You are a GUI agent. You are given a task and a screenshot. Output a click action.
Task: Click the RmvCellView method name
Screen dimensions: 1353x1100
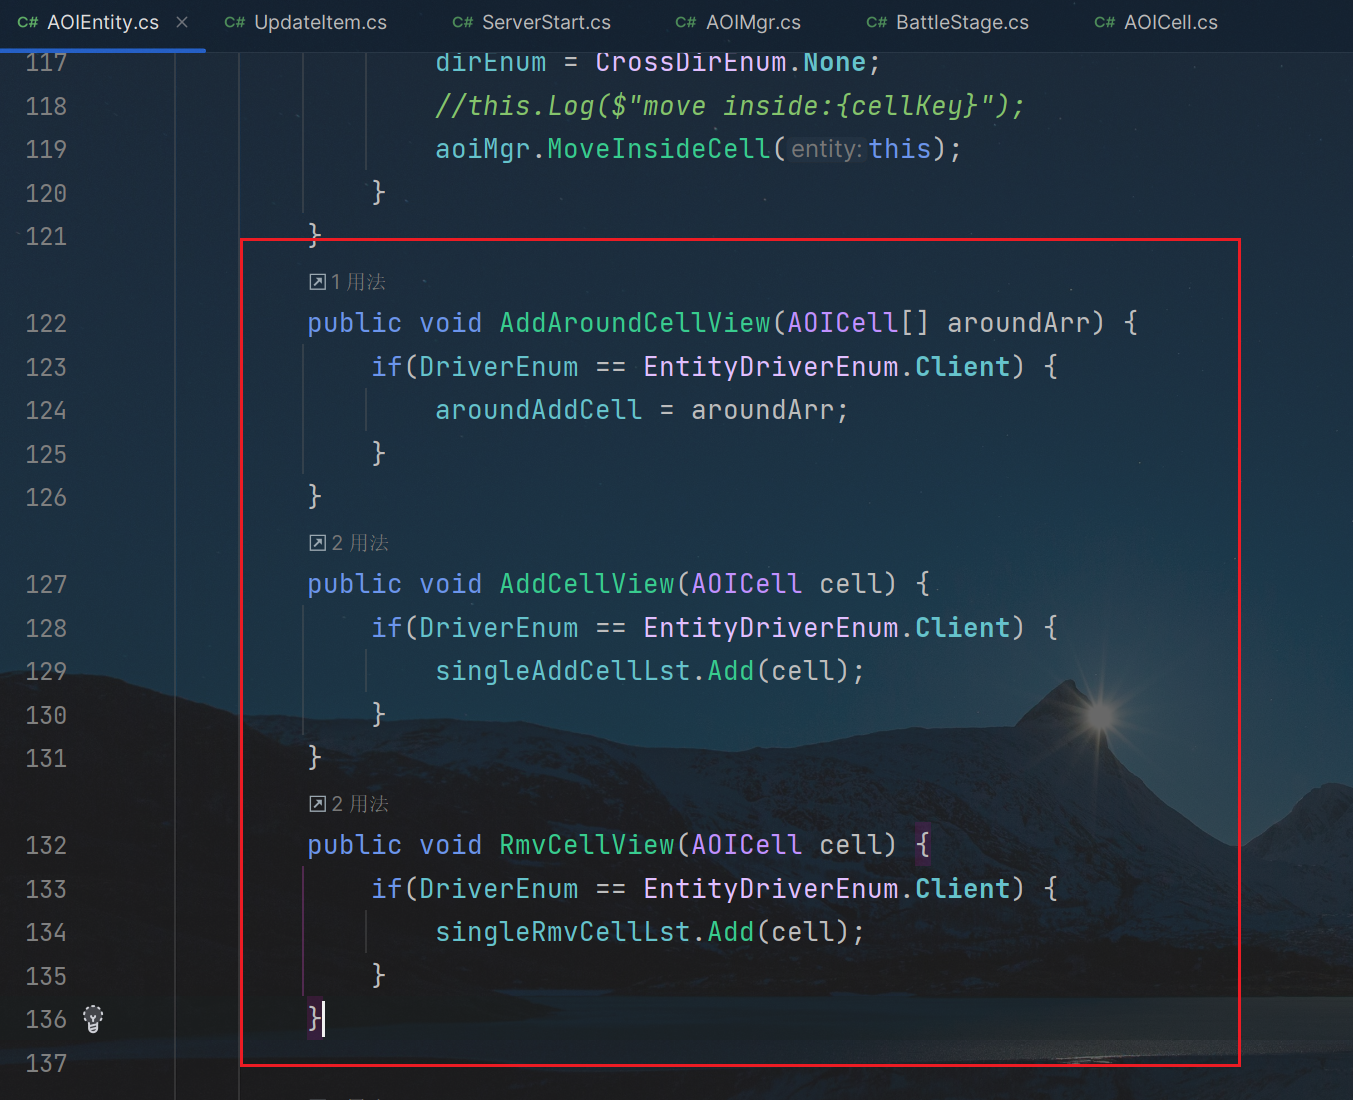pyautogui.click(x=586, y=845)
